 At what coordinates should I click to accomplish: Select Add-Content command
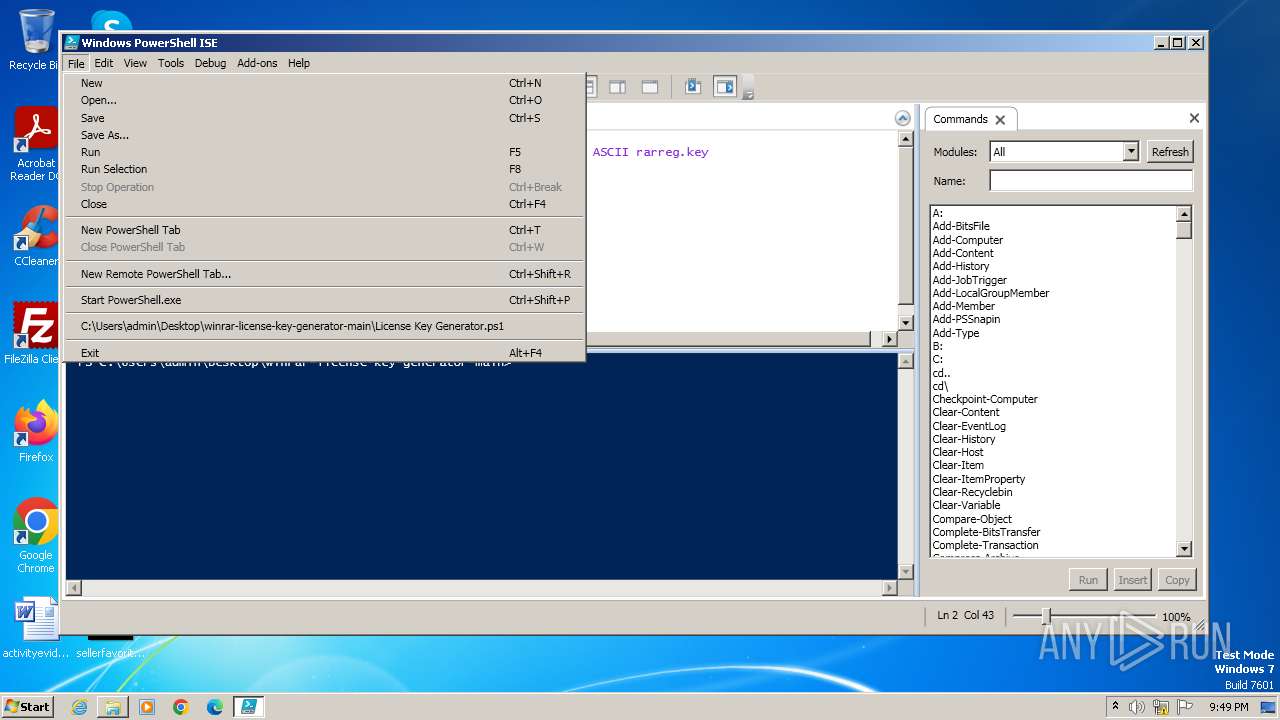(x=963, y=253)
